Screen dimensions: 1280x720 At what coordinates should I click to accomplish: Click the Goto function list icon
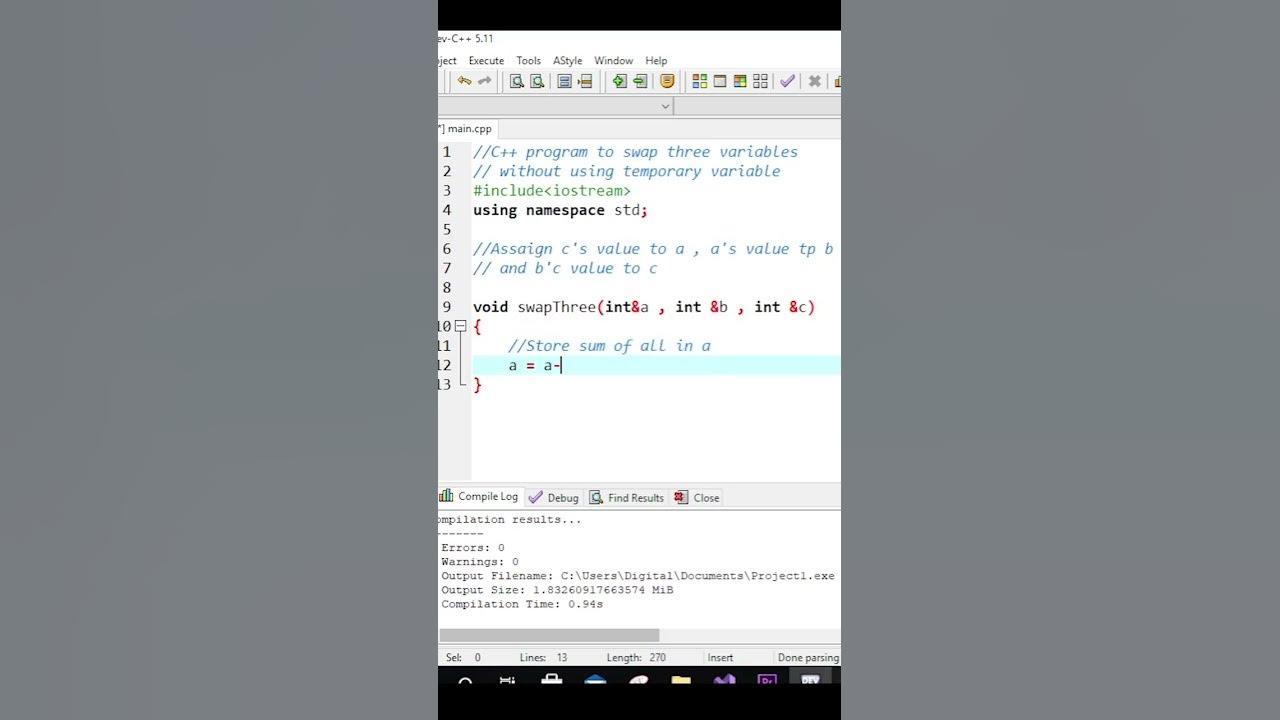tap(564, 82)
